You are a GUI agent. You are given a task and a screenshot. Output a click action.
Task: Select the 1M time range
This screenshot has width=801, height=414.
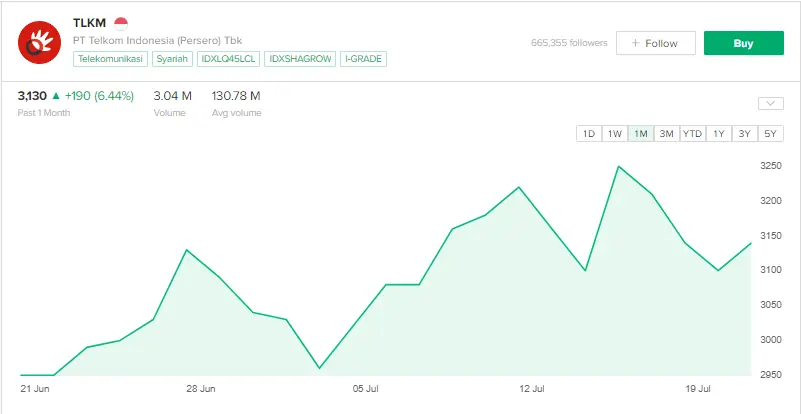click(x=641, y=134)
